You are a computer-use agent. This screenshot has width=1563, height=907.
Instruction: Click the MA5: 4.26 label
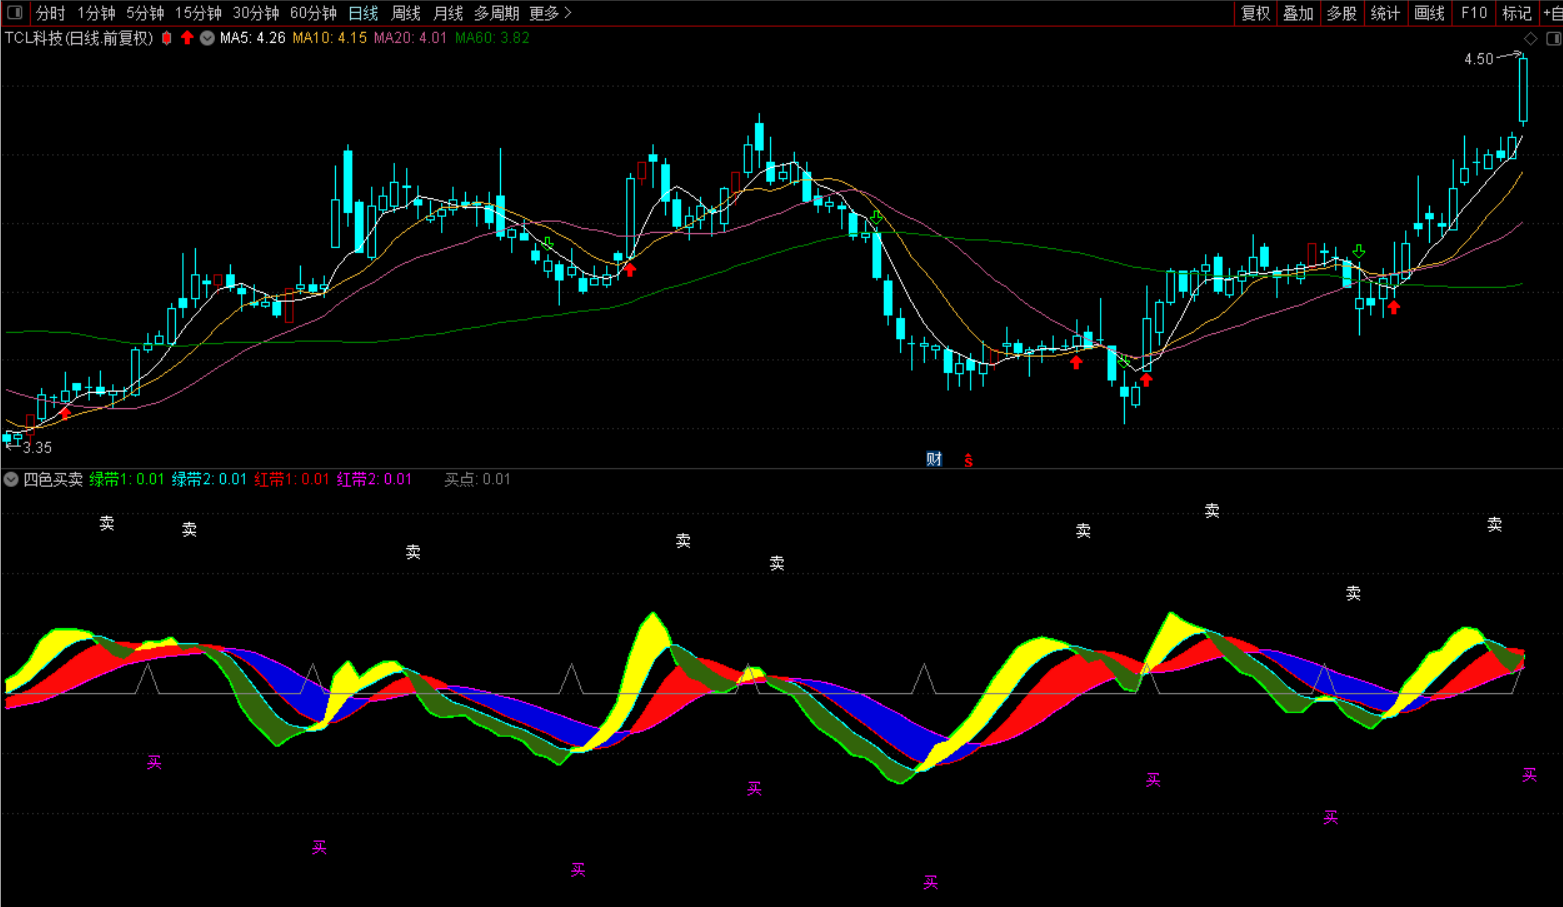coord(253,38)
